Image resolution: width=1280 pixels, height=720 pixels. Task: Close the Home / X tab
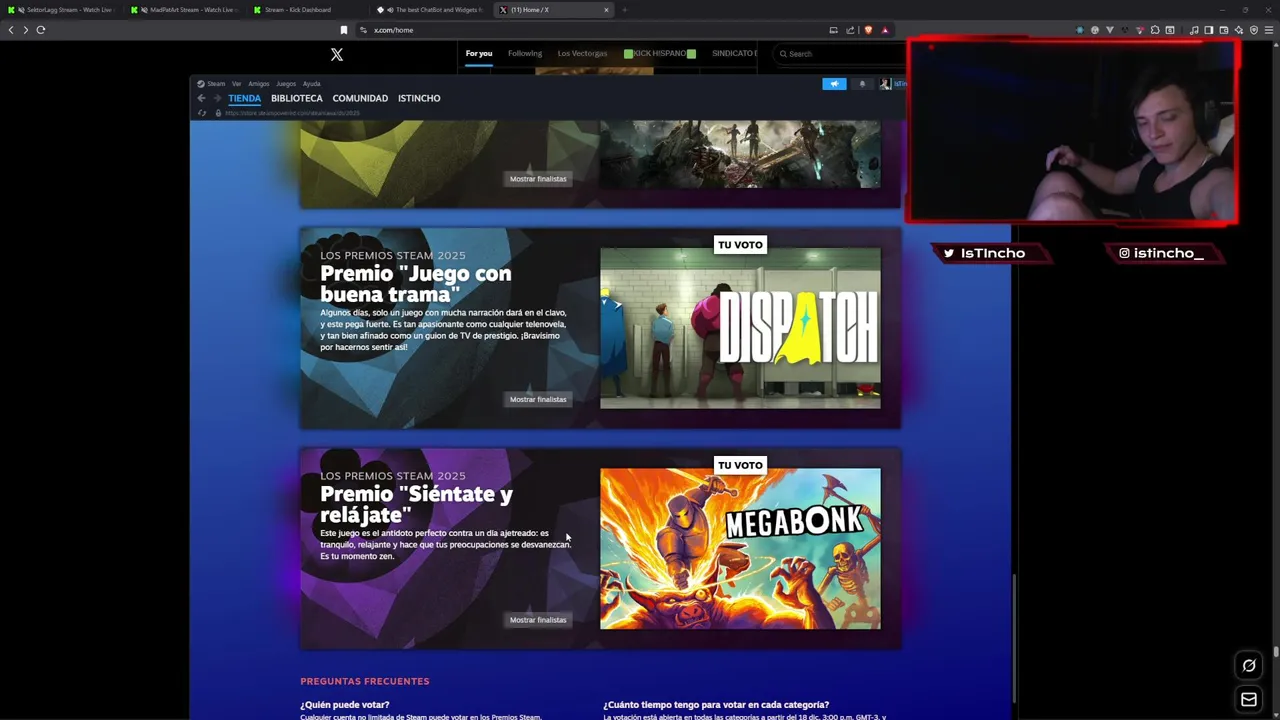point(606,10)
